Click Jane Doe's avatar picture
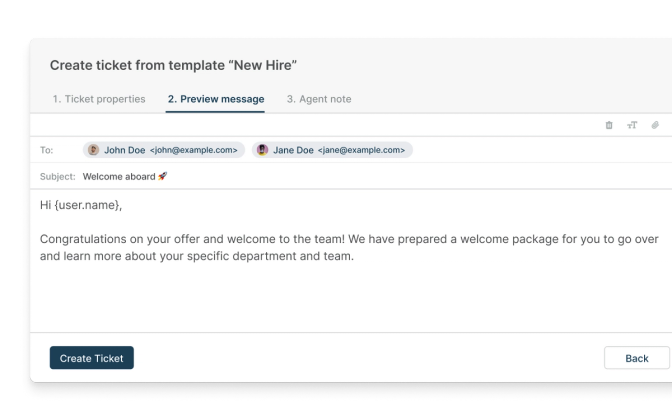Screen dimensions: 672x420 point(262,150)
